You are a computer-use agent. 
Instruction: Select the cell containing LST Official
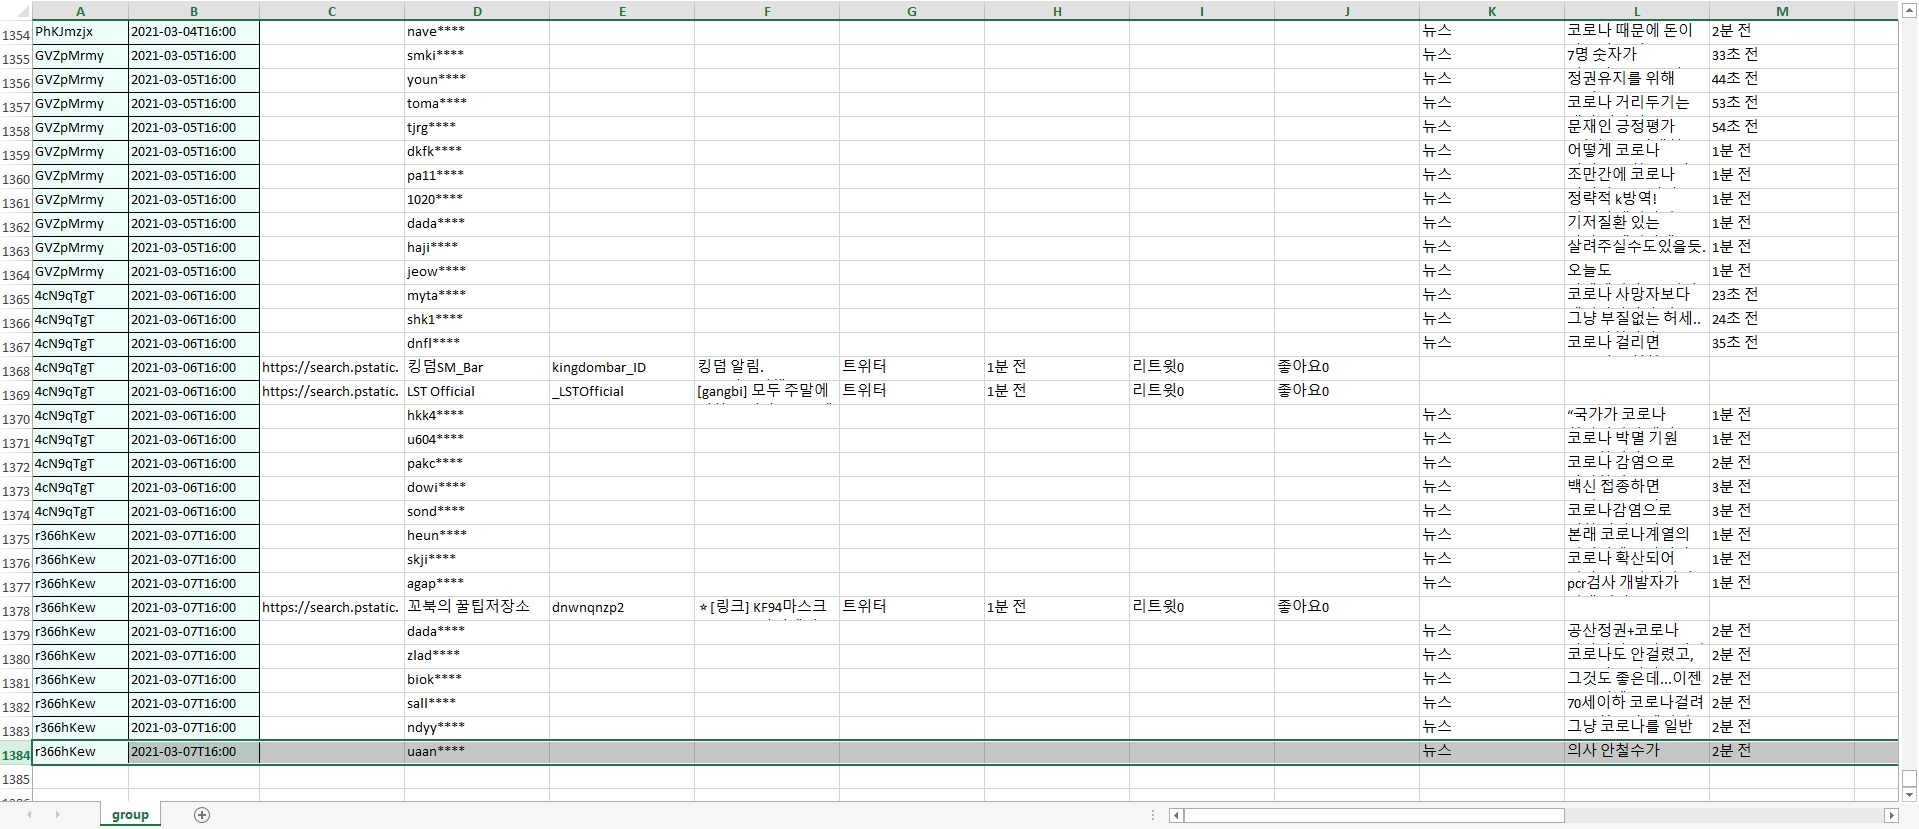point(441,392)
